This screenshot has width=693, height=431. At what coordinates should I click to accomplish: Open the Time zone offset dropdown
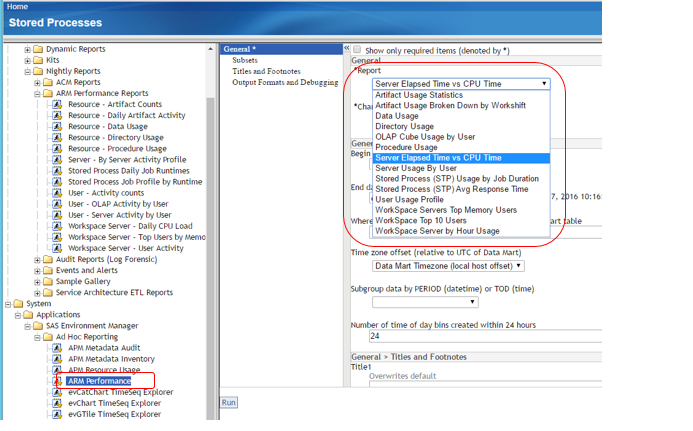448,266
